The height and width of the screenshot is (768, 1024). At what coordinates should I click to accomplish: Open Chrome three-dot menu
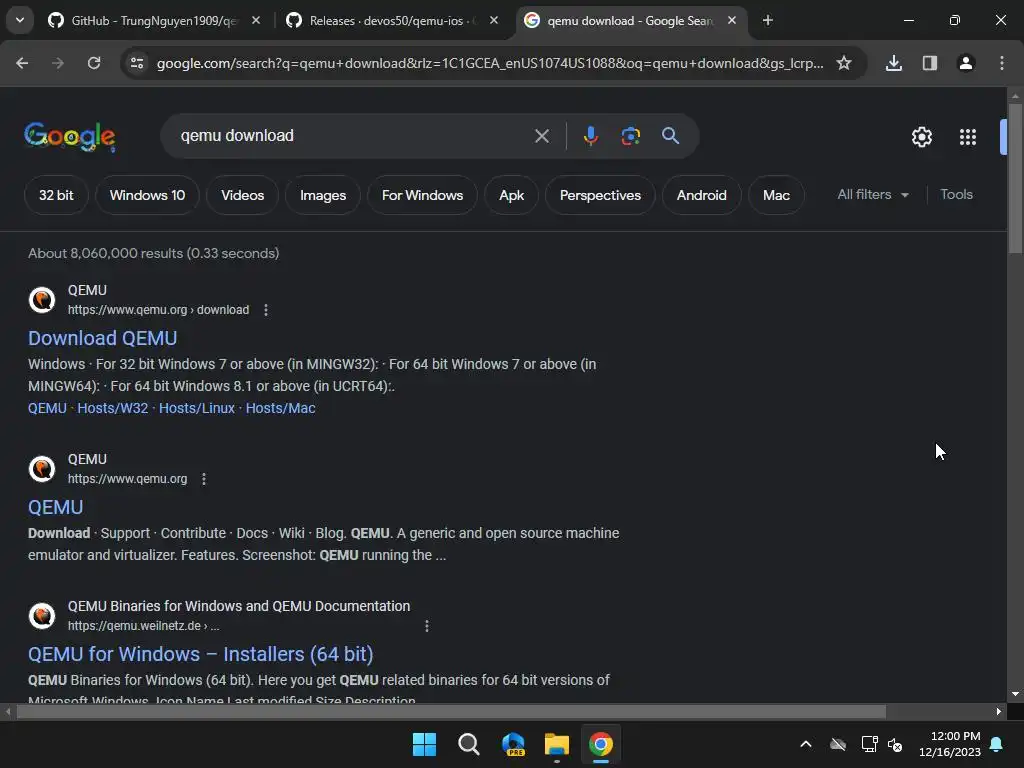click(x=1002, y=63)
